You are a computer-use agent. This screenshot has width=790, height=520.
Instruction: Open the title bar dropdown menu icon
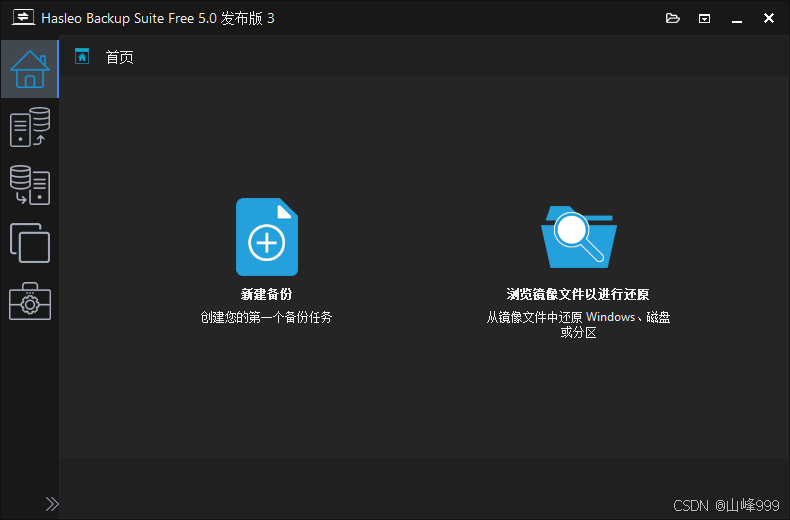click(704, 19)
